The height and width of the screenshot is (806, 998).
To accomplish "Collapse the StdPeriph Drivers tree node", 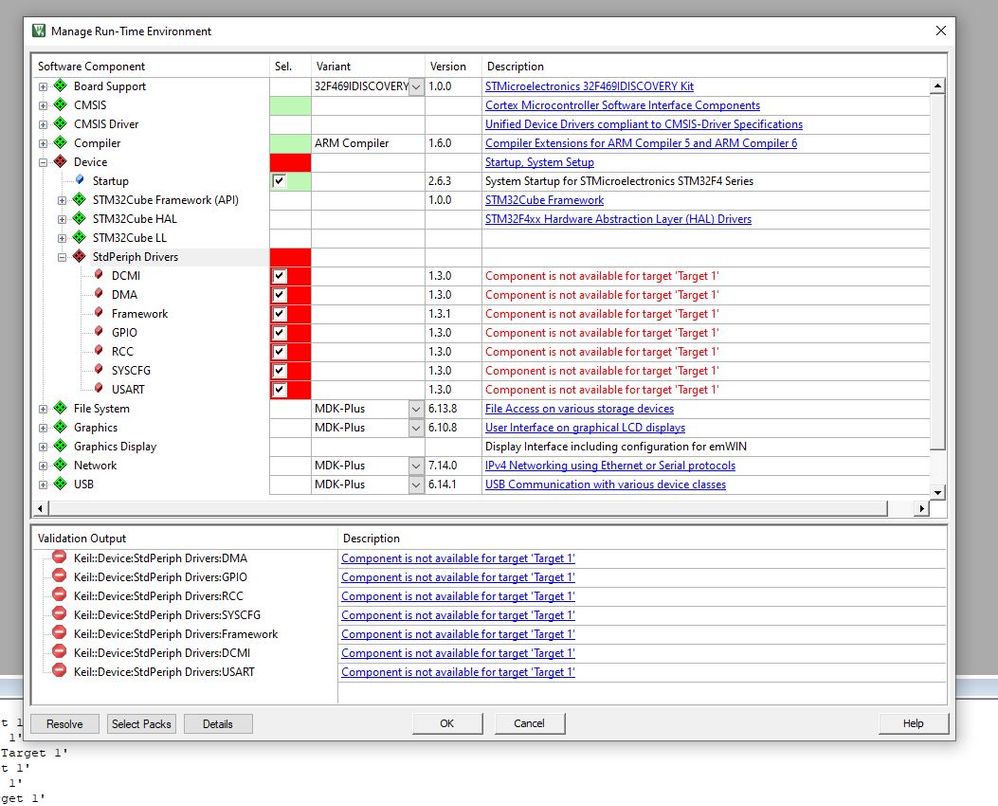I will [62, 257].
